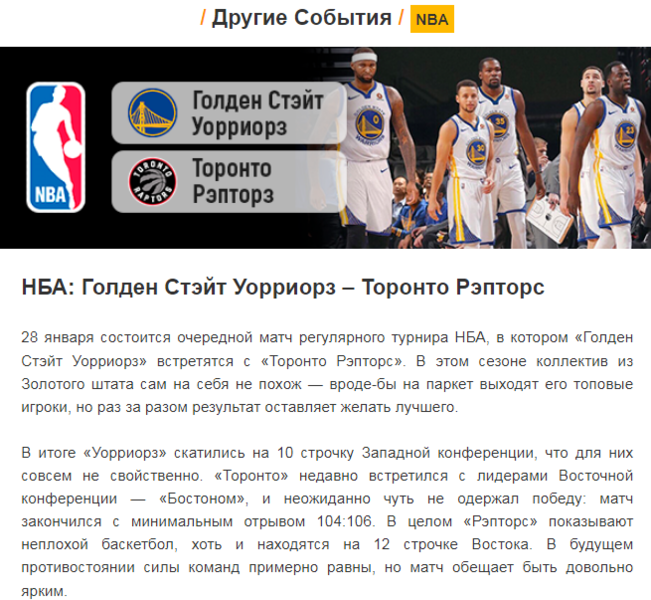Click the NBA logo in the banner
This screenshot has height=600, width=651.
coord(56,147)
